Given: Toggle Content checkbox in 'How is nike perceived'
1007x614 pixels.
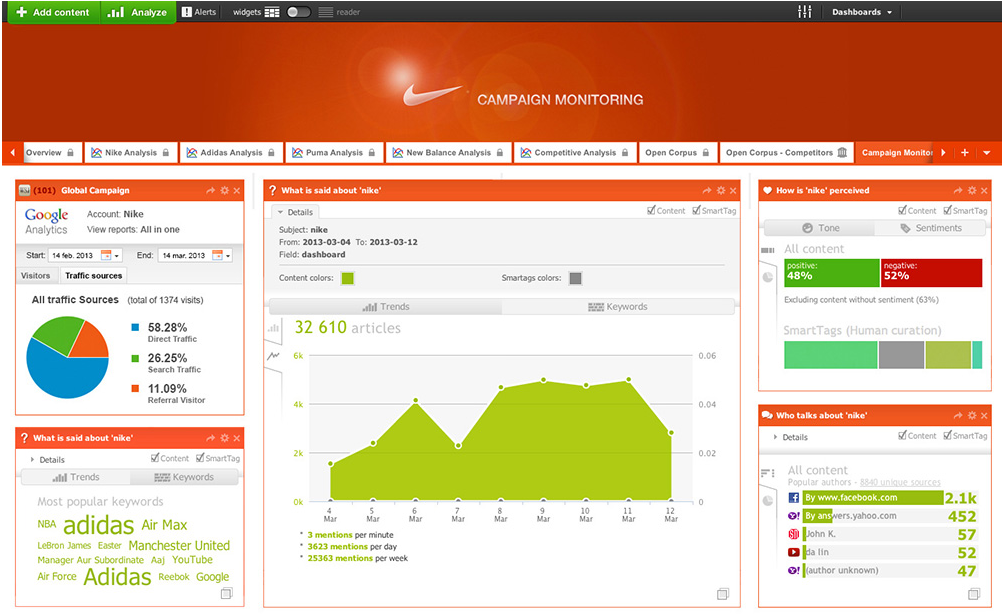Looking at the screenshot, I should coord(917,211).
